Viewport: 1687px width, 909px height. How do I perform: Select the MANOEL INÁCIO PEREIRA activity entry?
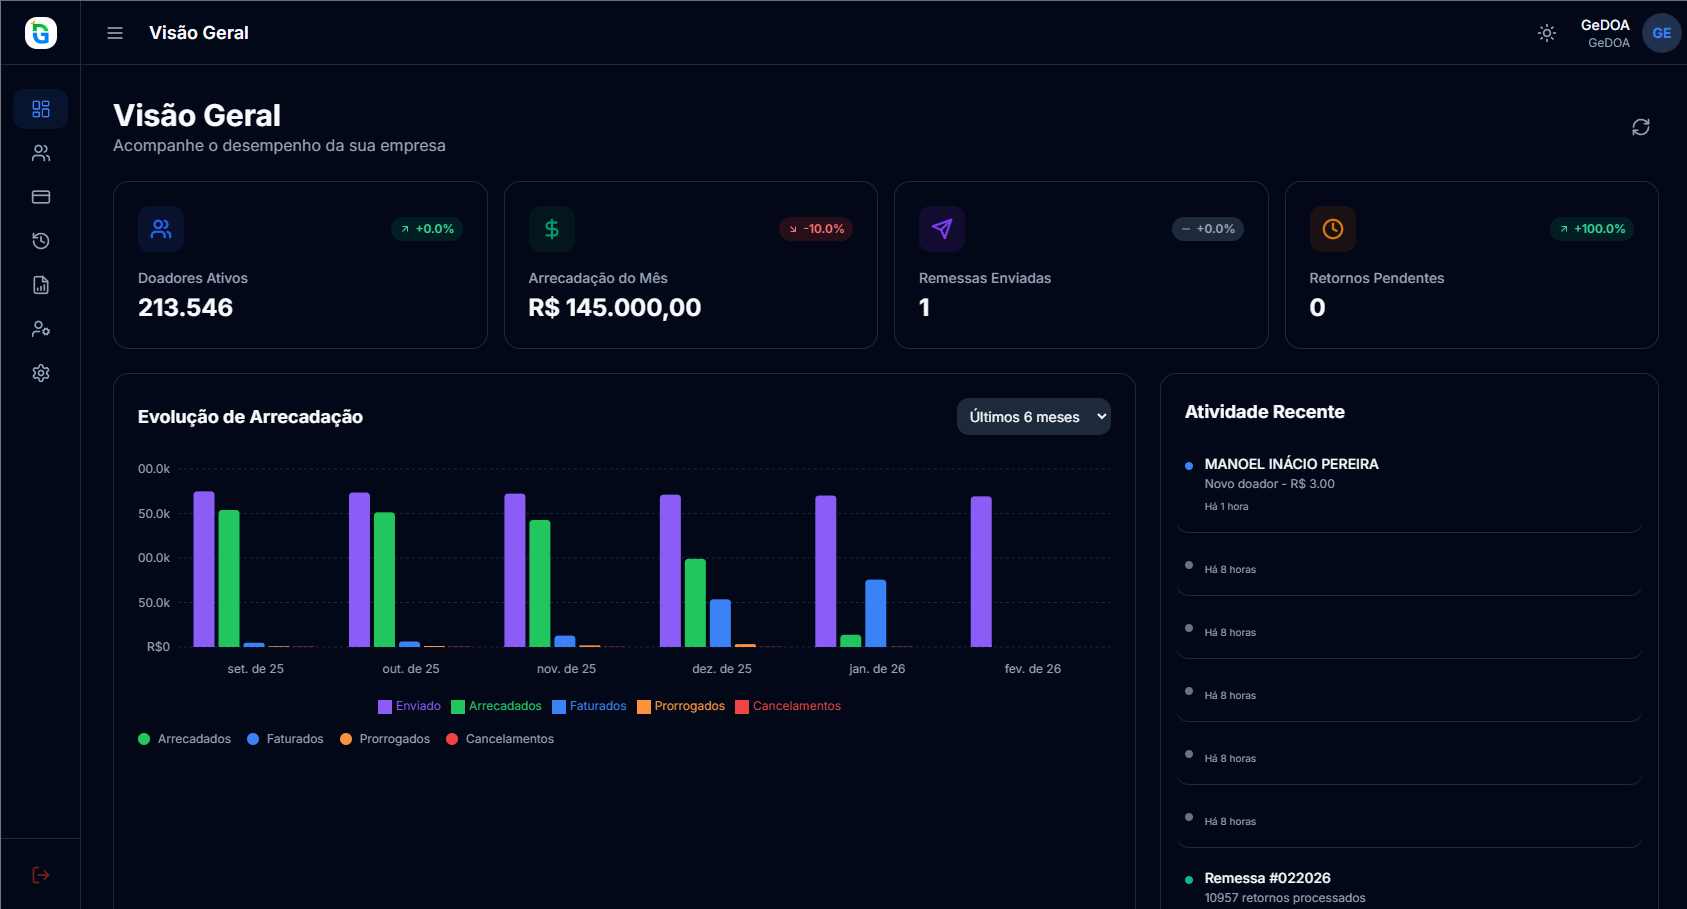[1290, 464]
